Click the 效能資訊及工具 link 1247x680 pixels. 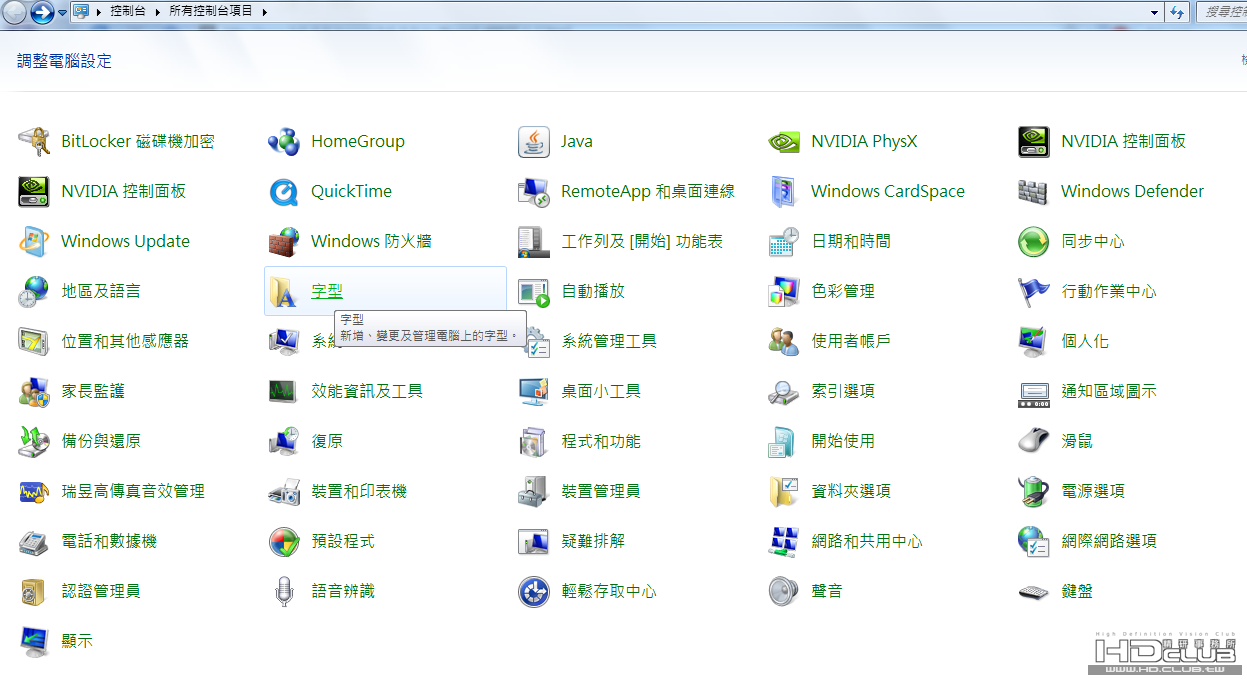[367, 392]
